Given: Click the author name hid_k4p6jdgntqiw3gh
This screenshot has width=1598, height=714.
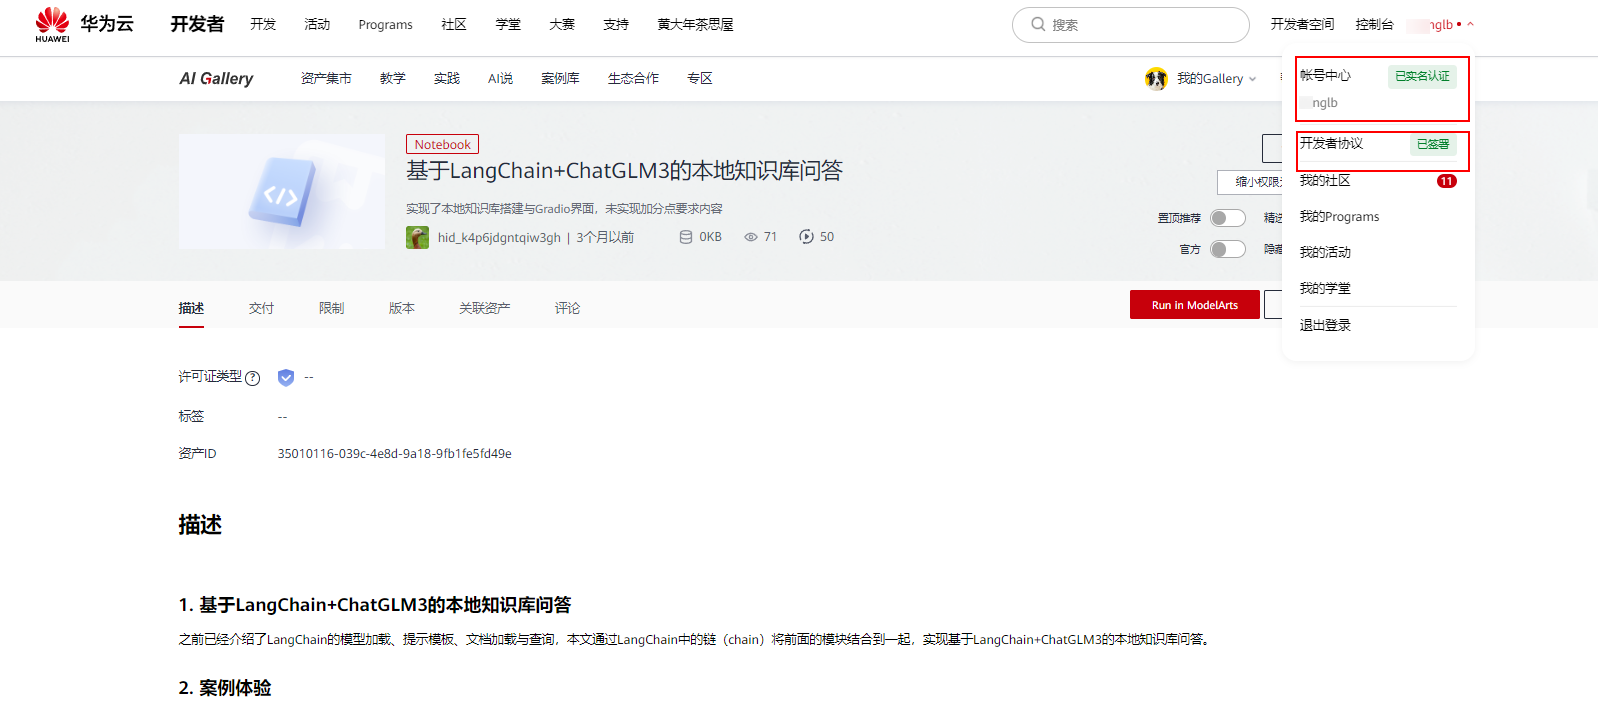Looking at the screenshot, I should (499, 237).
